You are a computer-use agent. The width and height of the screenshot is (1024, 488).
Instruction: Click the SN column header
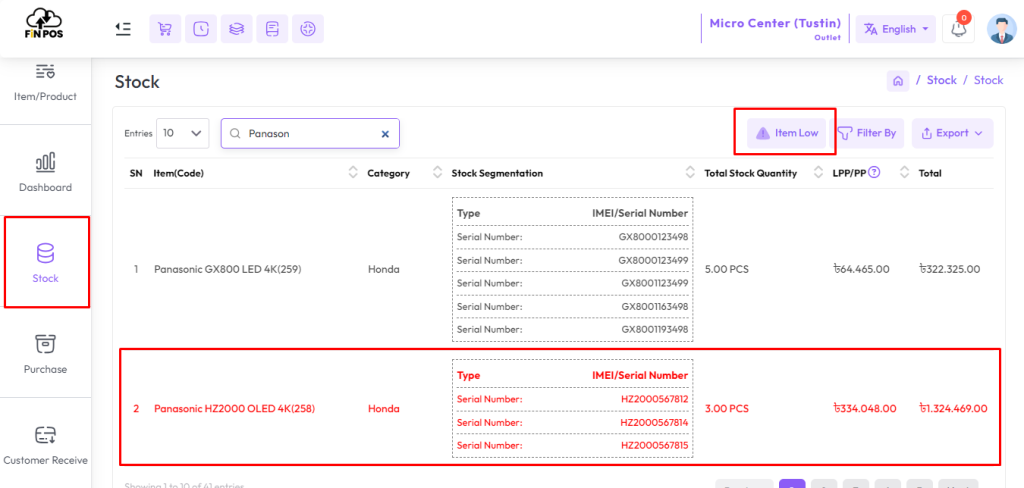point(136,173)
